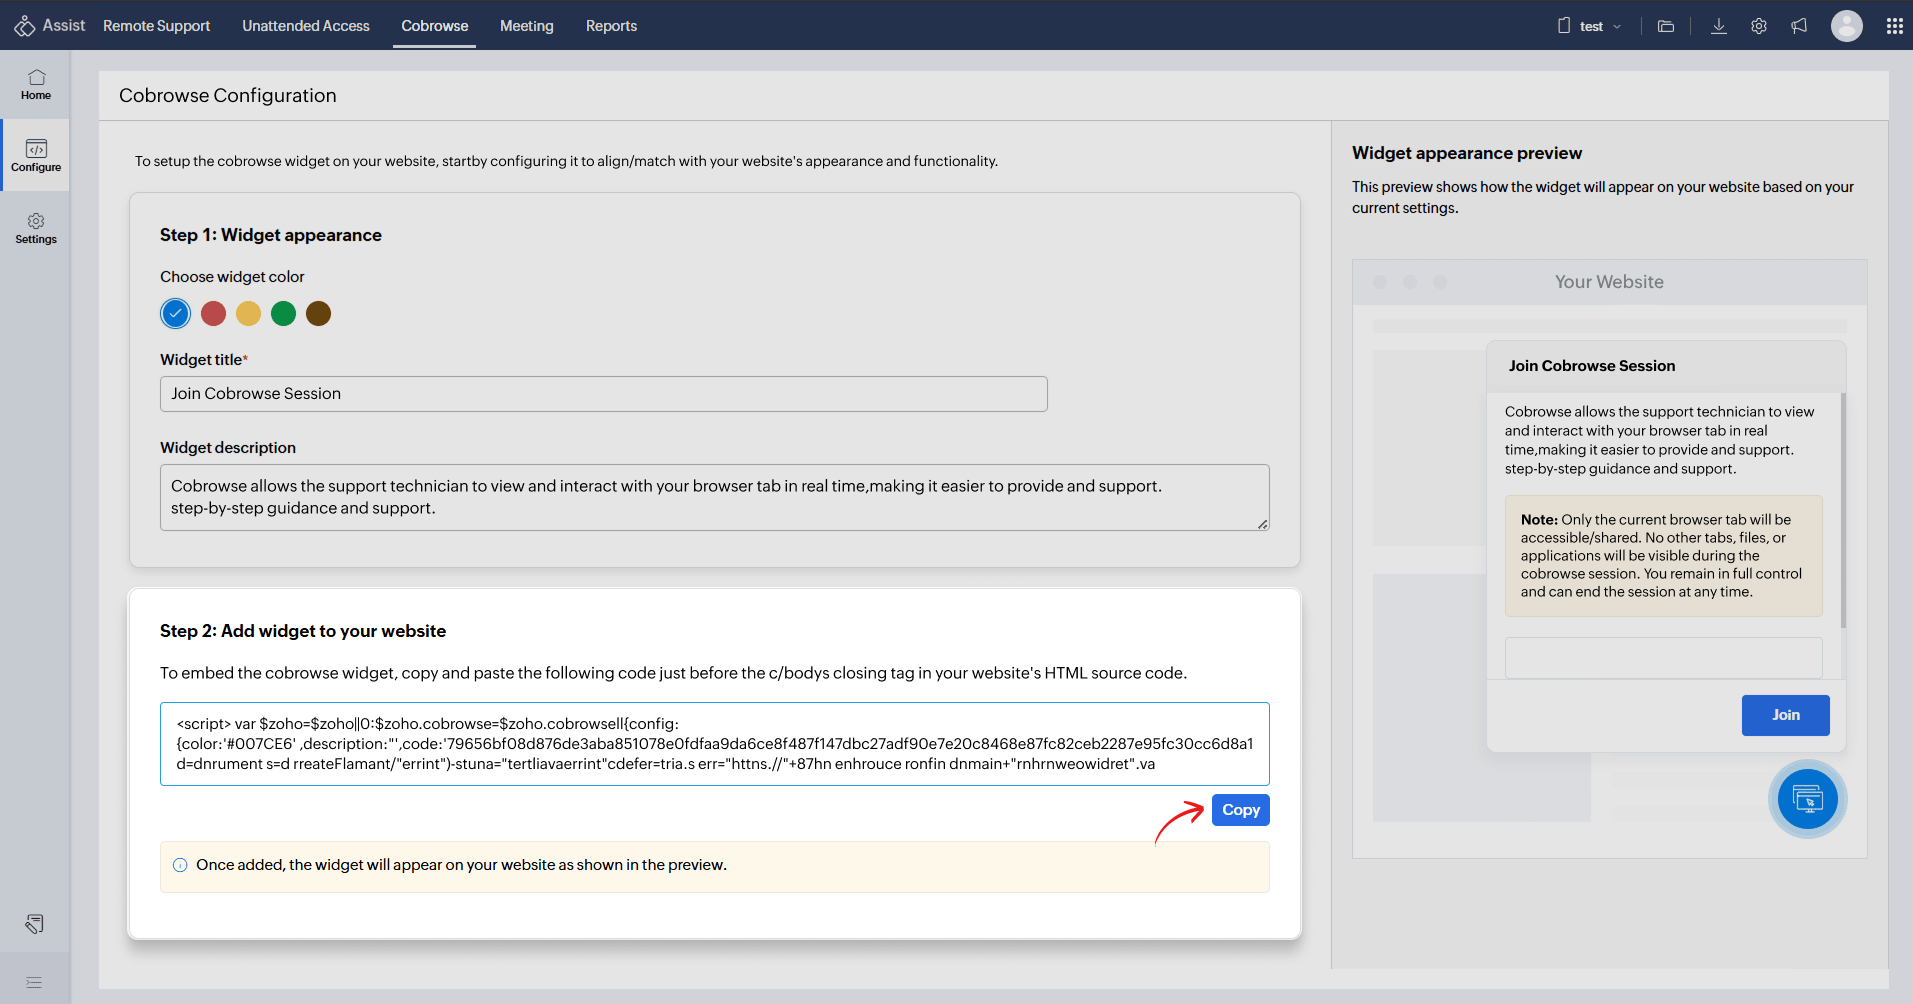Click inside the Widget title field

[x=603, y=394]
